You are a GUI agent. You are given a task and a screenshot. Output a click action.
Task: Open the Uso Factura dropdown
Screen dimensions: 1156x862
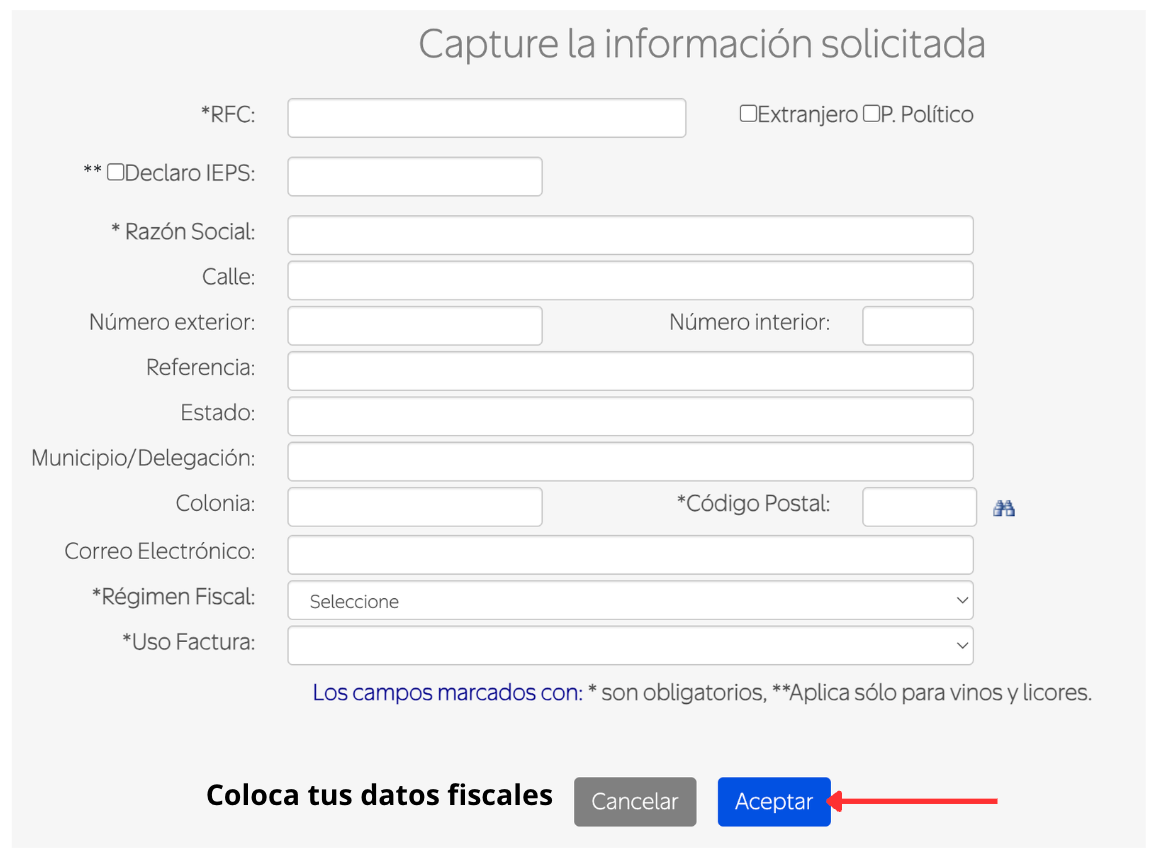pyautogui.click(x=630, y=645)
